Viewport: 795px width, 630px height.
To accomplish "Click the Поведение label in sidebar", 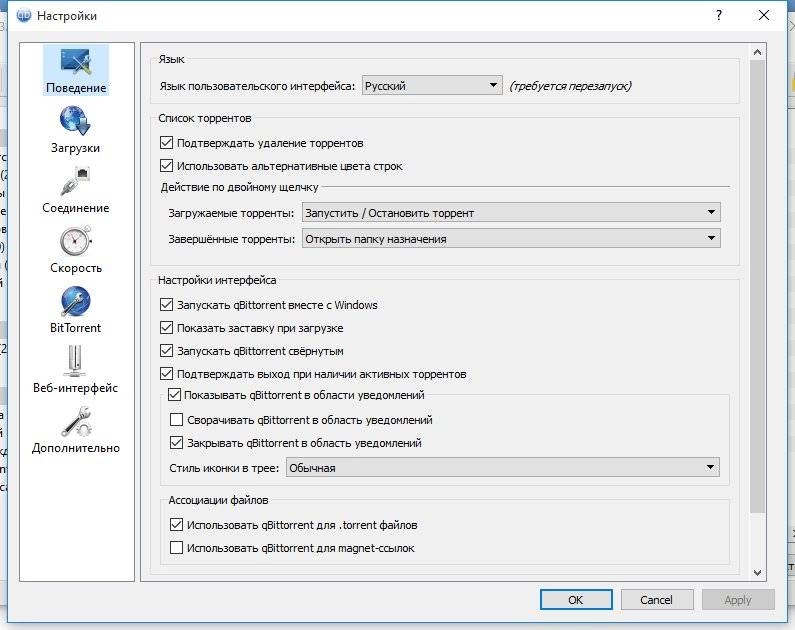I will coord(76,88).
